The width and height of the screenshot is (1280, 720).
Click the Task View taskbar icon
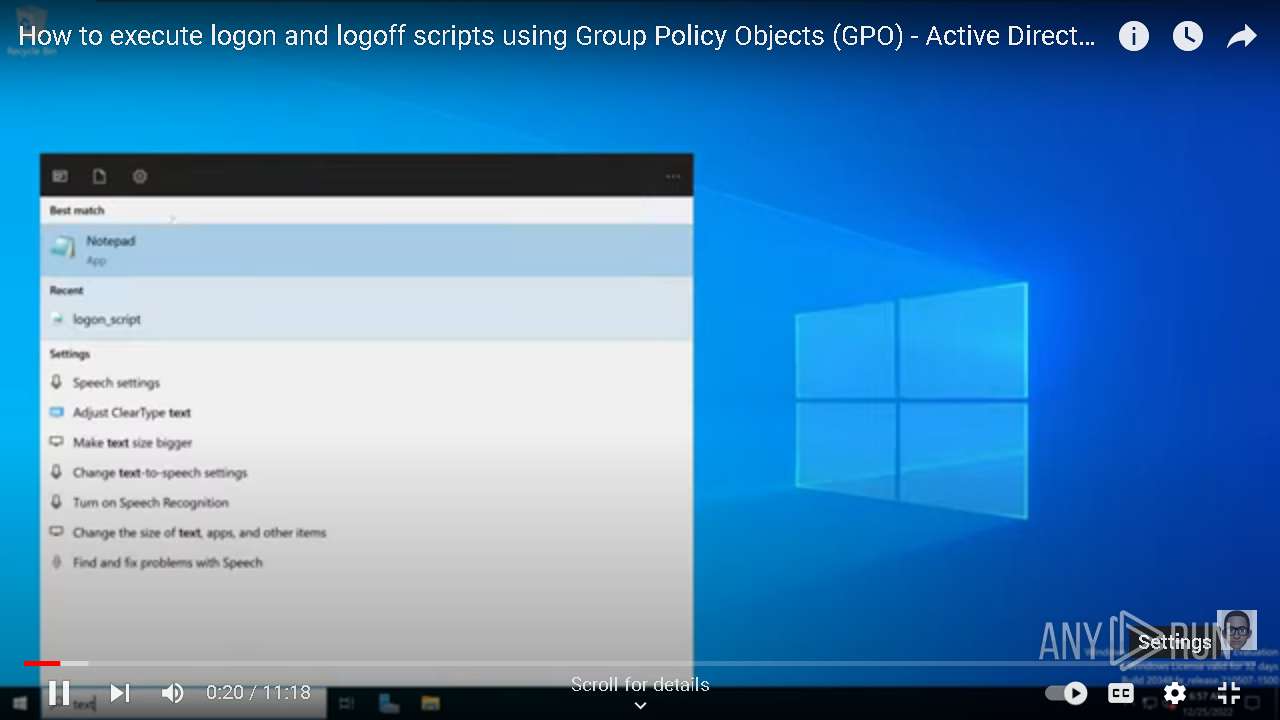(346, 703)
